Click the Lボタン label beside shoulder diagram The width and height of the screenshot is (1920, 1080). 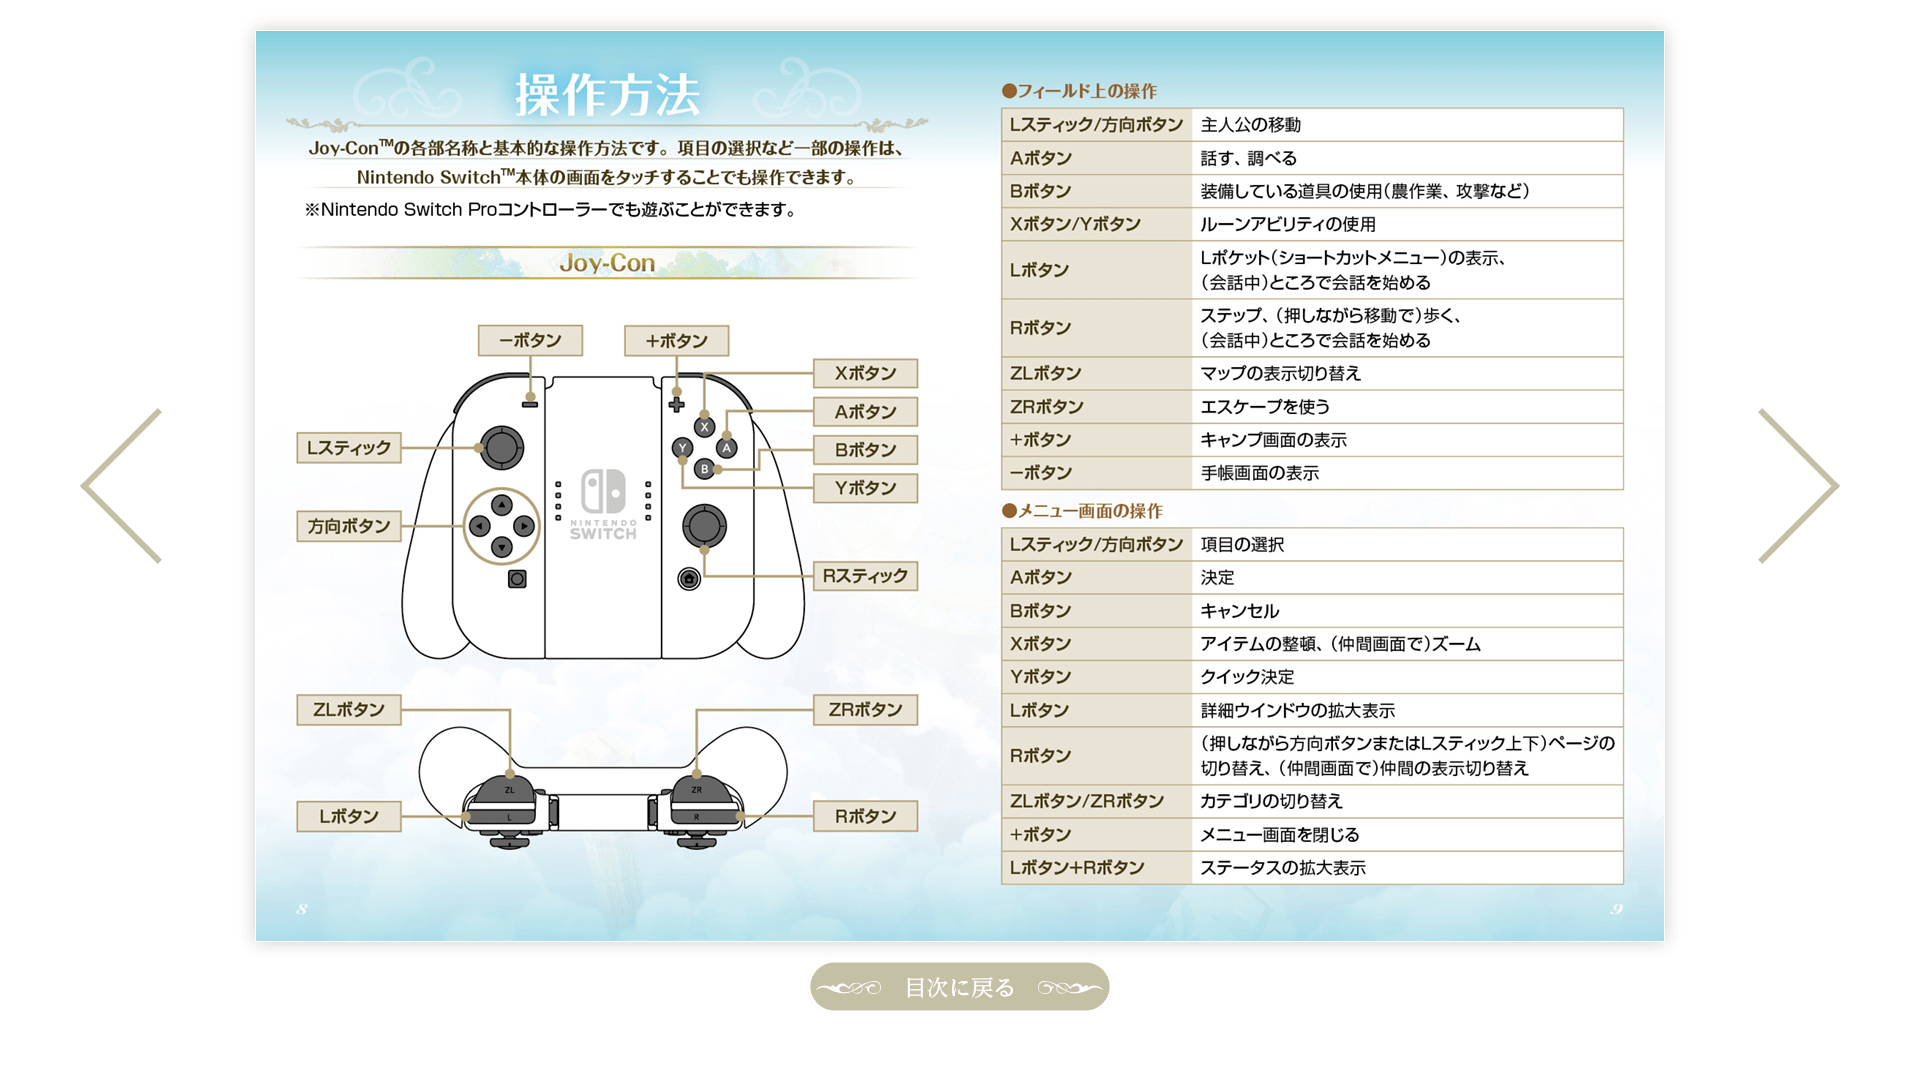pyautogui.click(x=349, y=817)
